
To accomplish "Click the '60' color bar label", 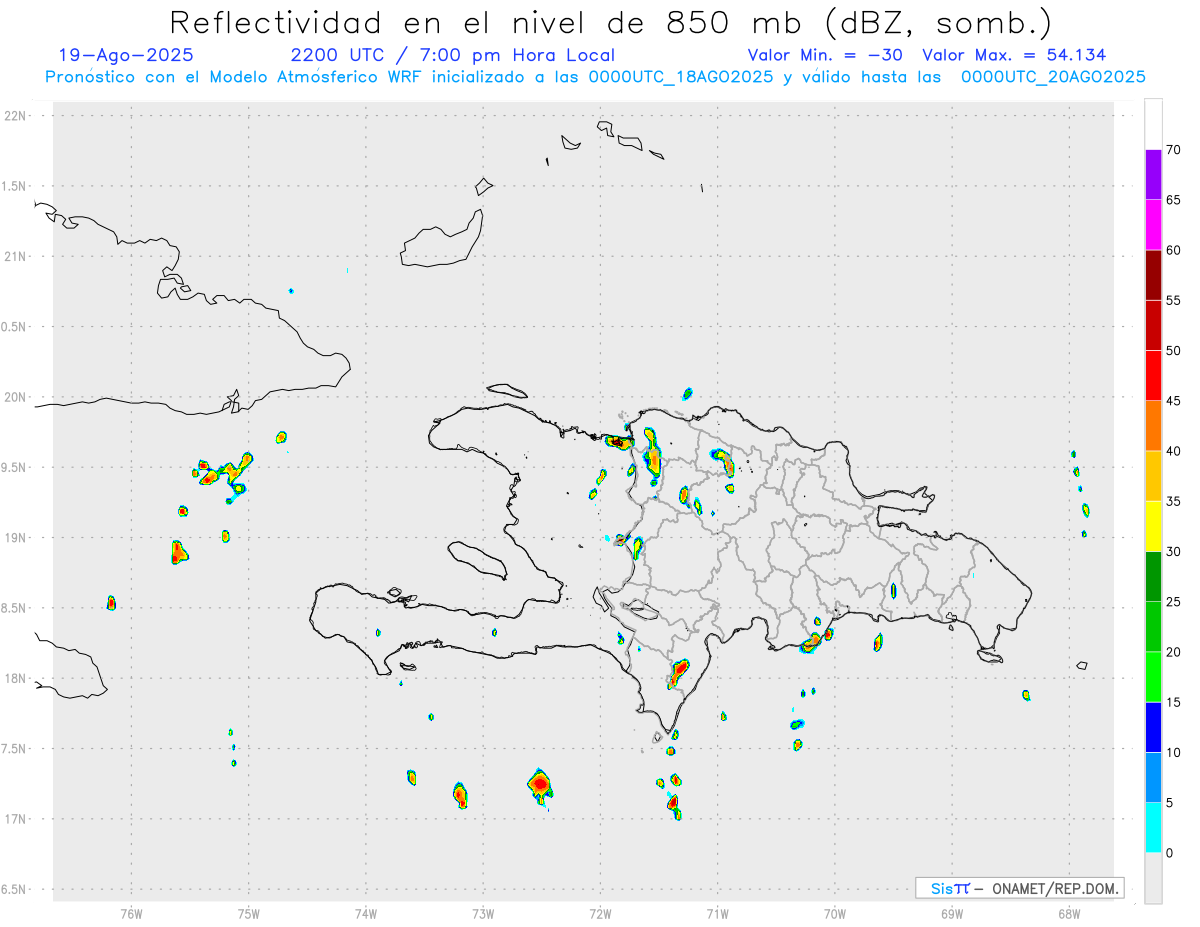I will click(1174, 250).
